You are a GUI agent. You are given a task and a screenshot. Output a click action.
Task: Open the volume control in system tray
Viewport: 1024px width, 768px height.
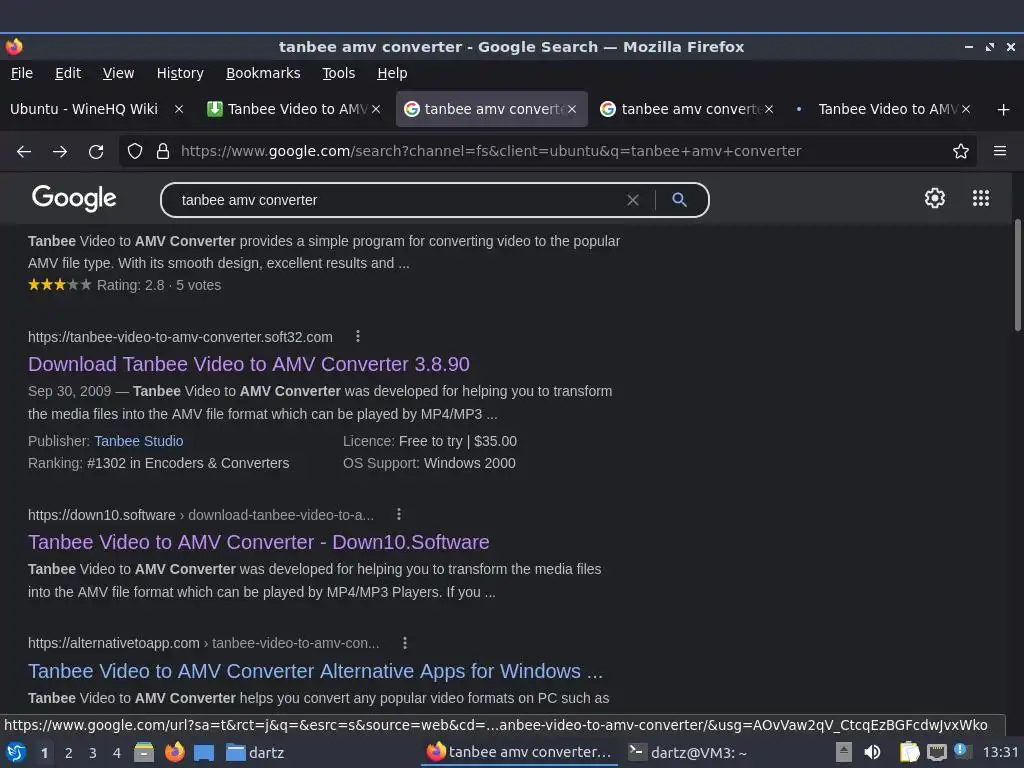[x=872, y=752]
